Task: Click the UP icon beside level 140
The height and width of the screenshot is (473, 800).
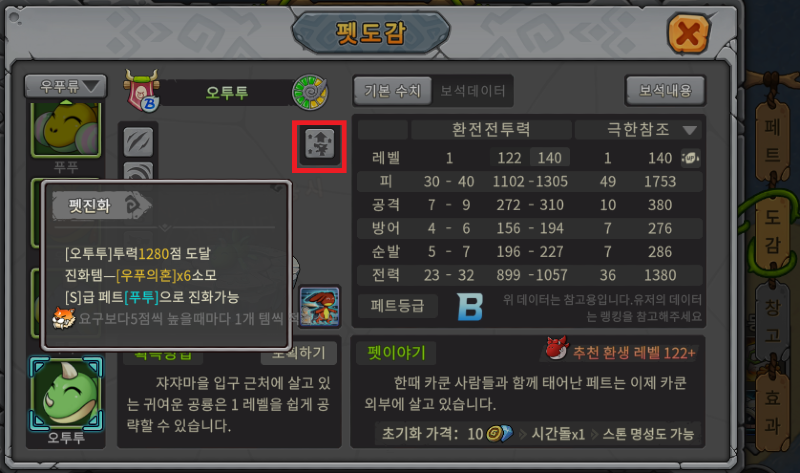Action: (x=690, y=158)
